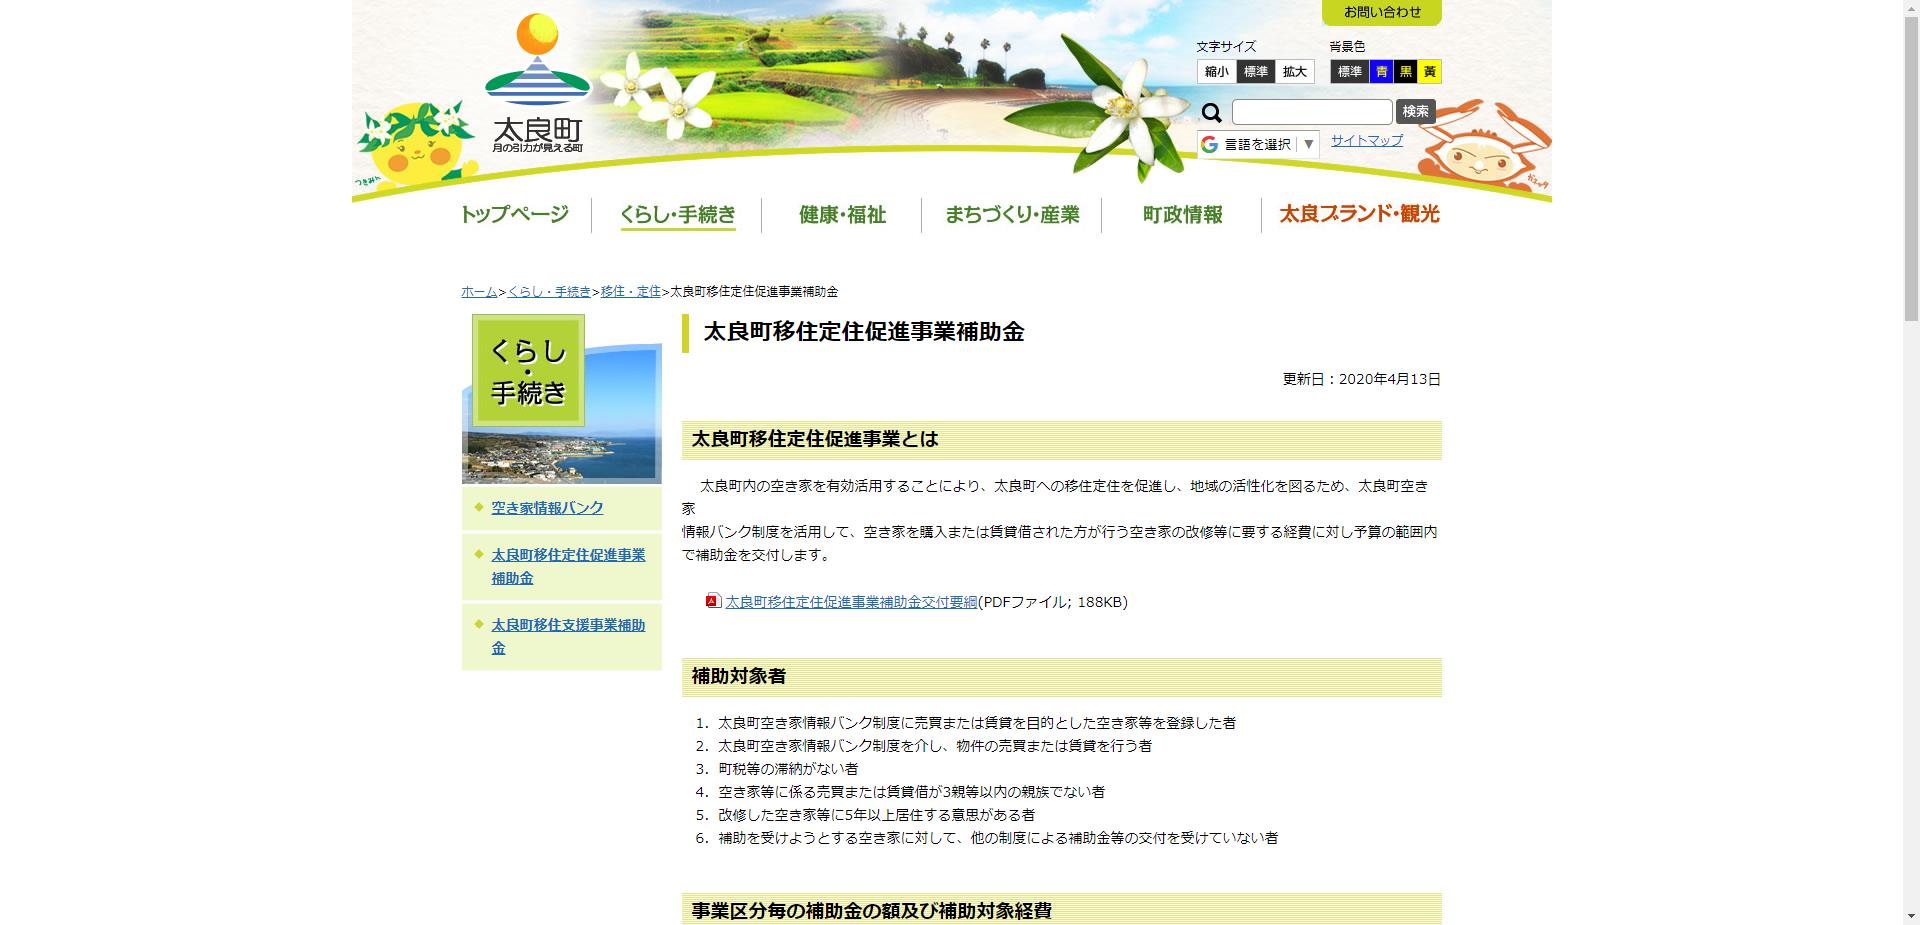Switch background color to 青 (blue)
Viewport: 1920px width, 925px height.
tap(1383, 71)
